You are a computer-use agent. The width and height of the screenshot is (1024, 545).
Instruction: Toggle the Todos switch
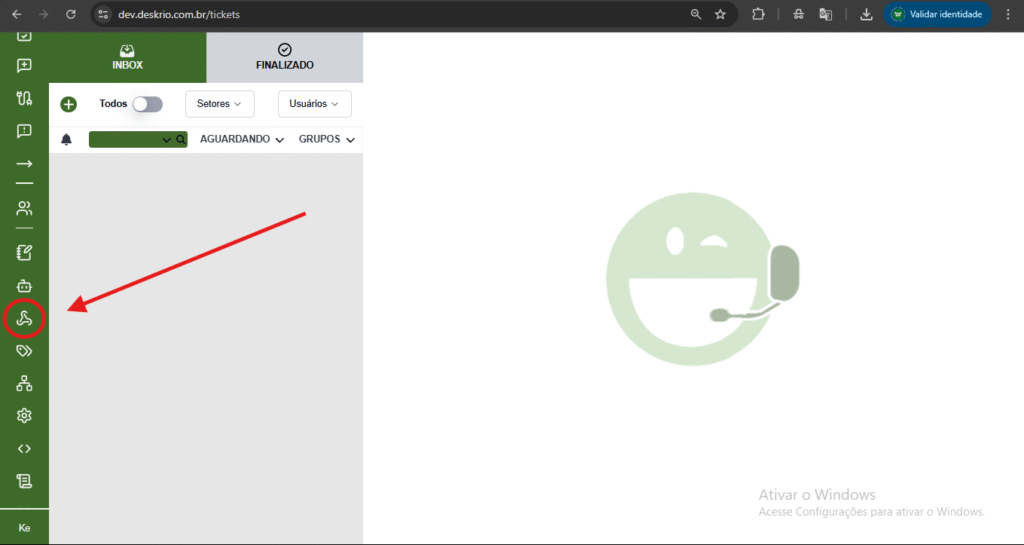point(148,104)
